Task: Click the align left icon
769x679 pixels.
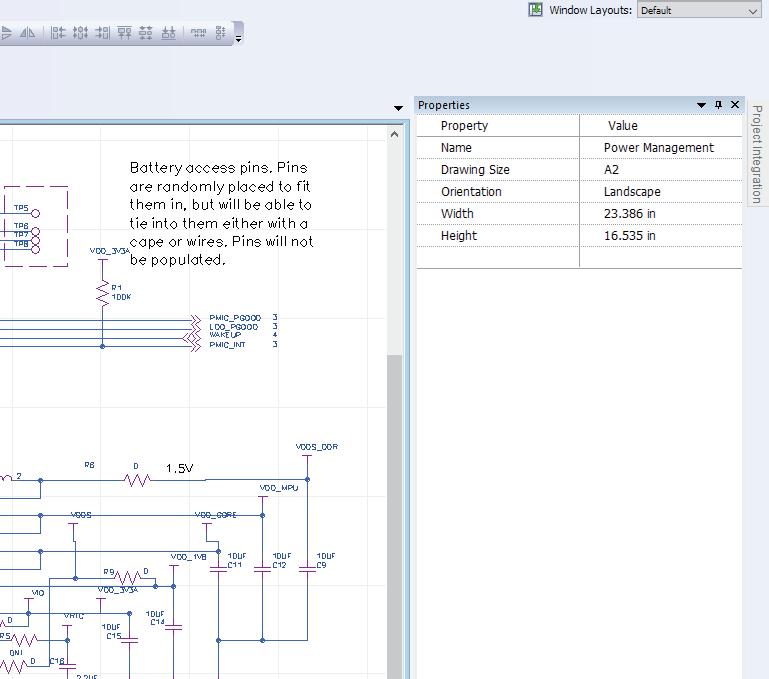Action: click(58, 33)
